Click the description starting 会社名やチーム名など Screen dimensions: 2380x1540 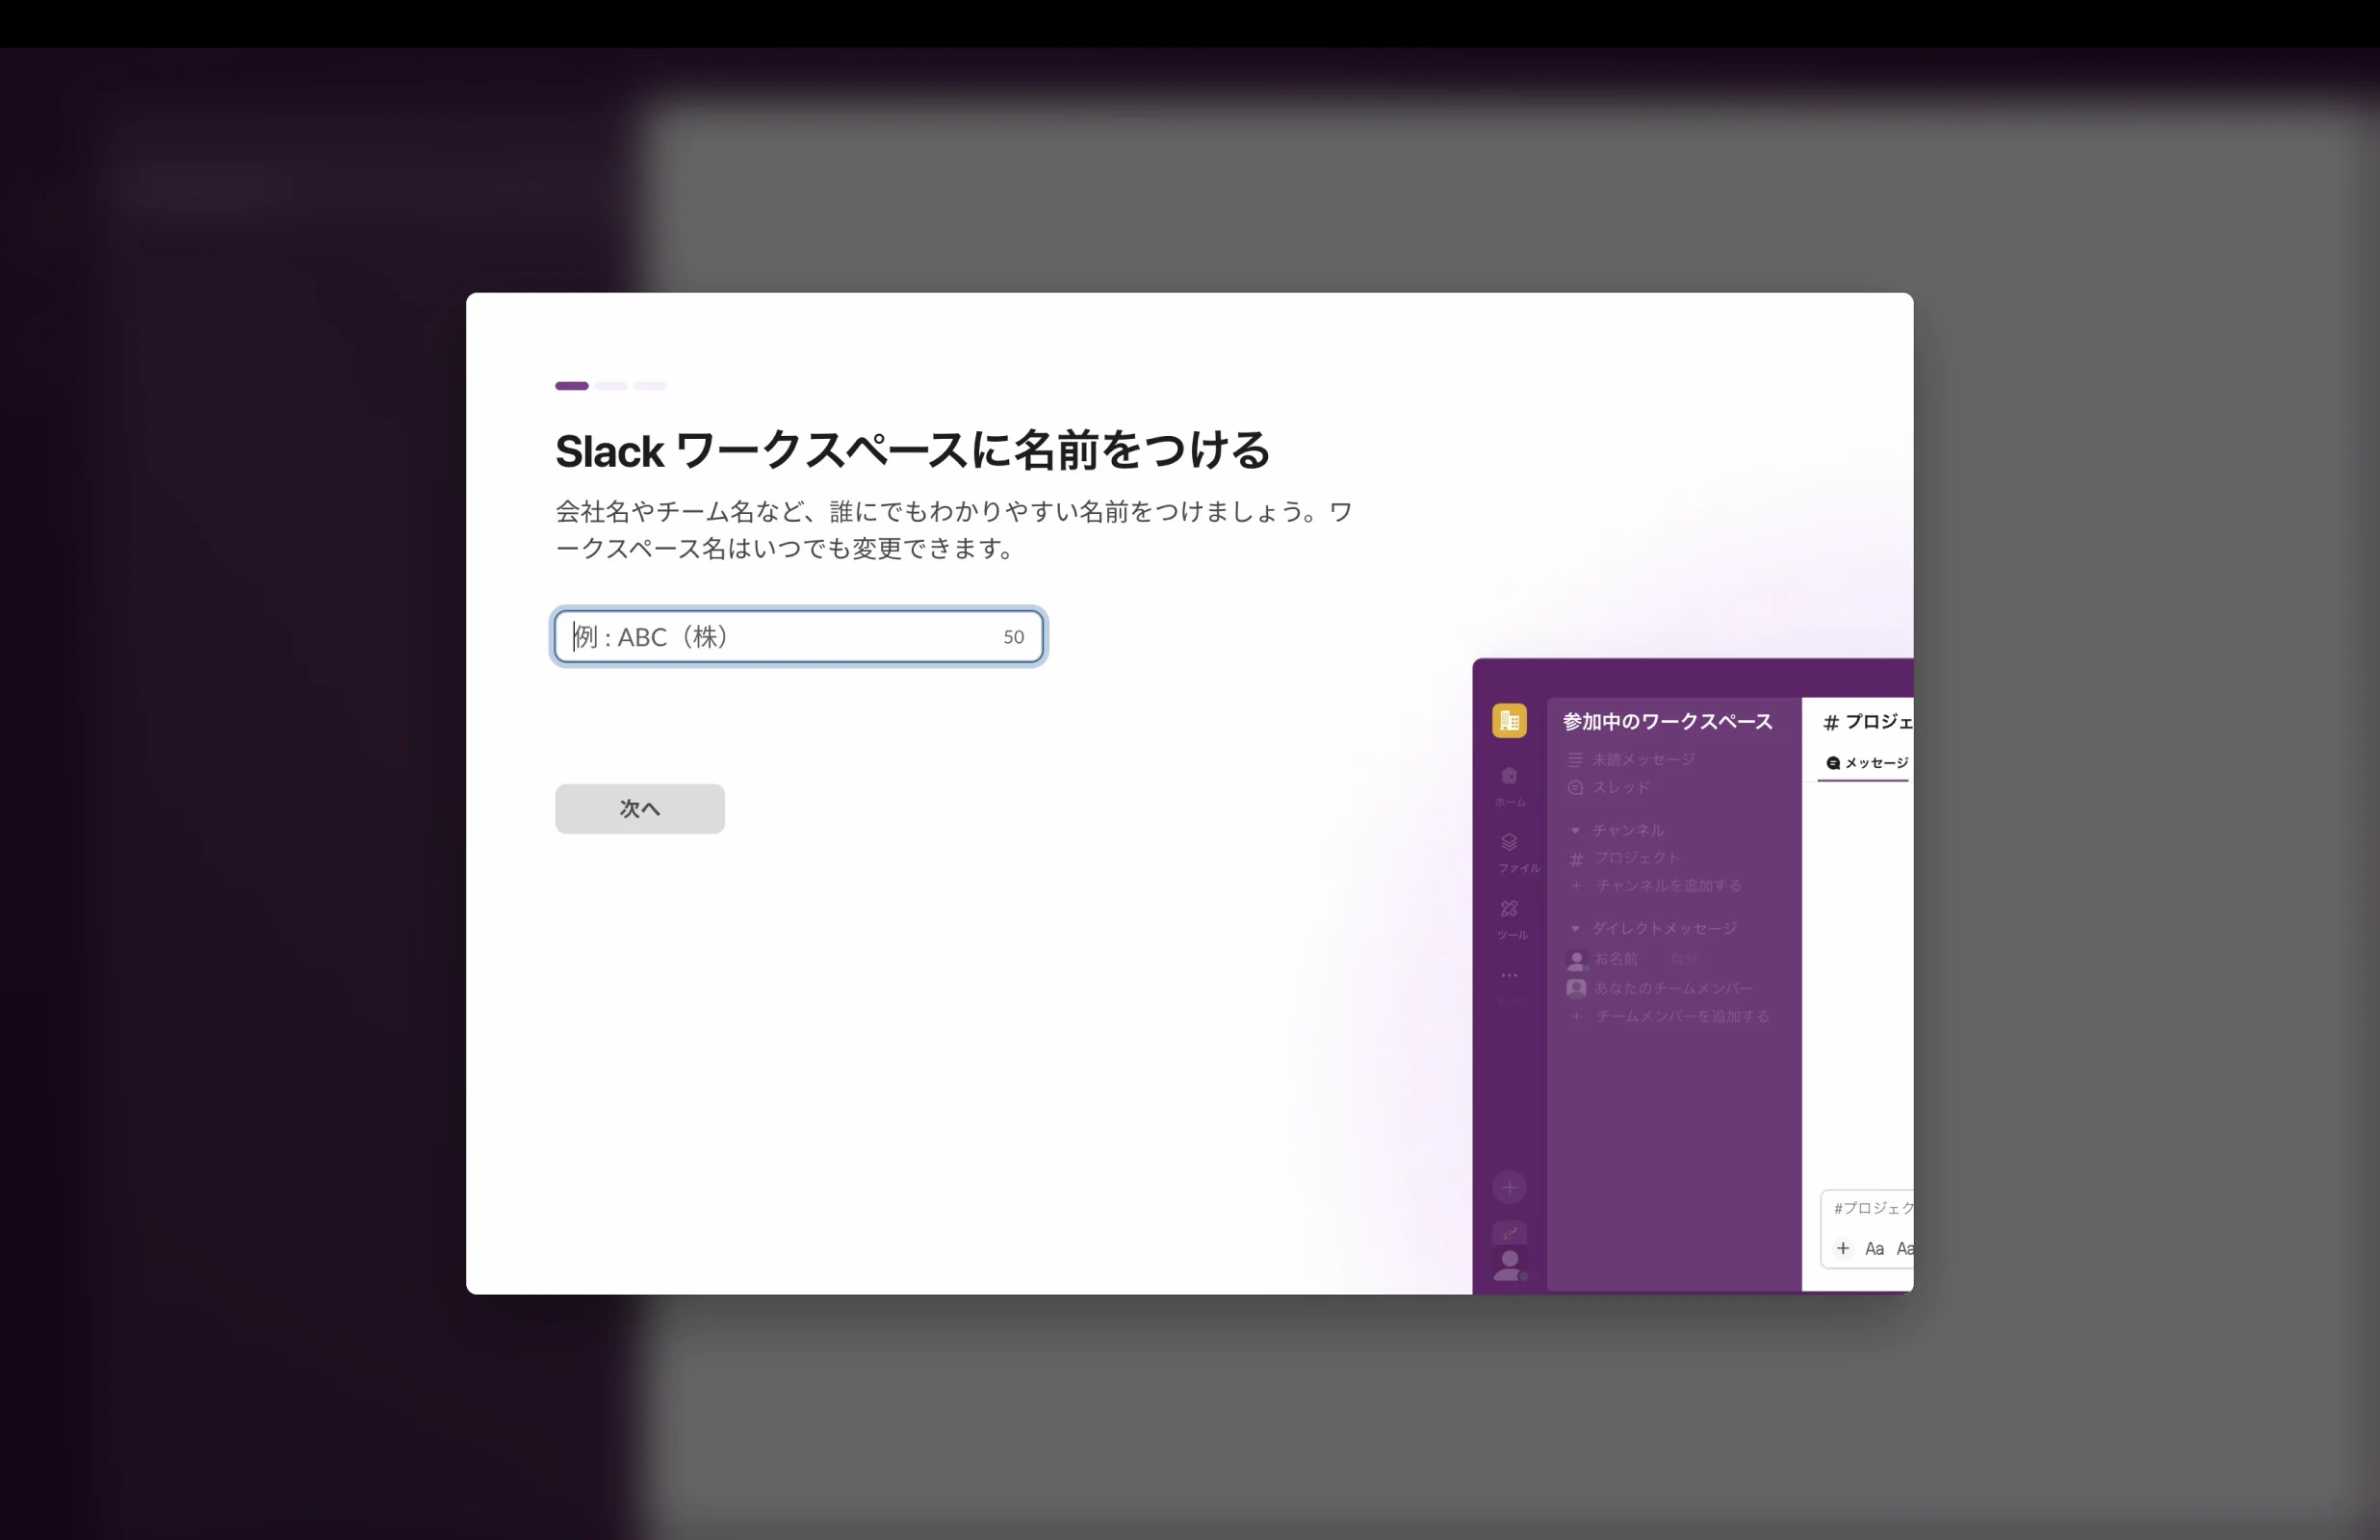954,529
